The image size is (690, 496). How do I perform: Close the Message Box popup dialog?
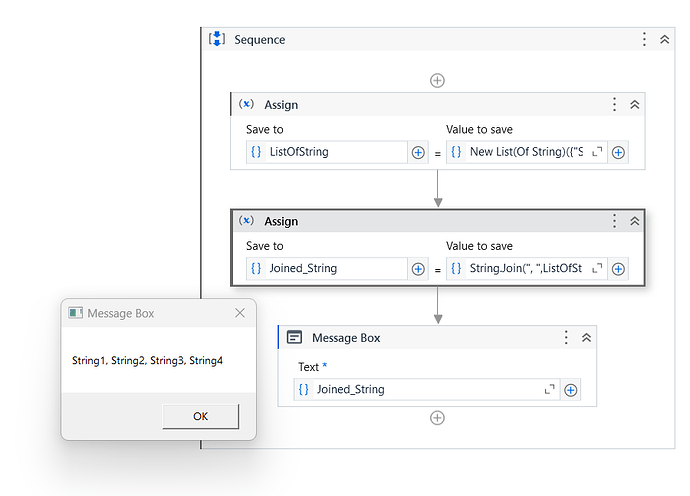[239, 313]
